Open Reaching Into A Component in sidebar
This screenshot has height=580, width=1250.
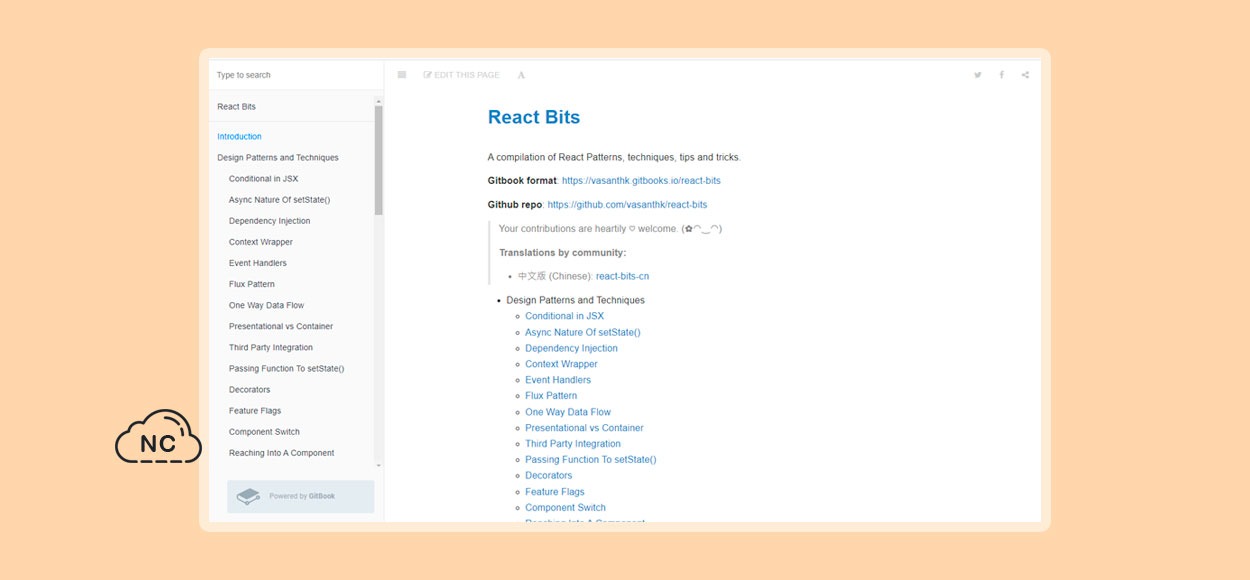(281, 453)
